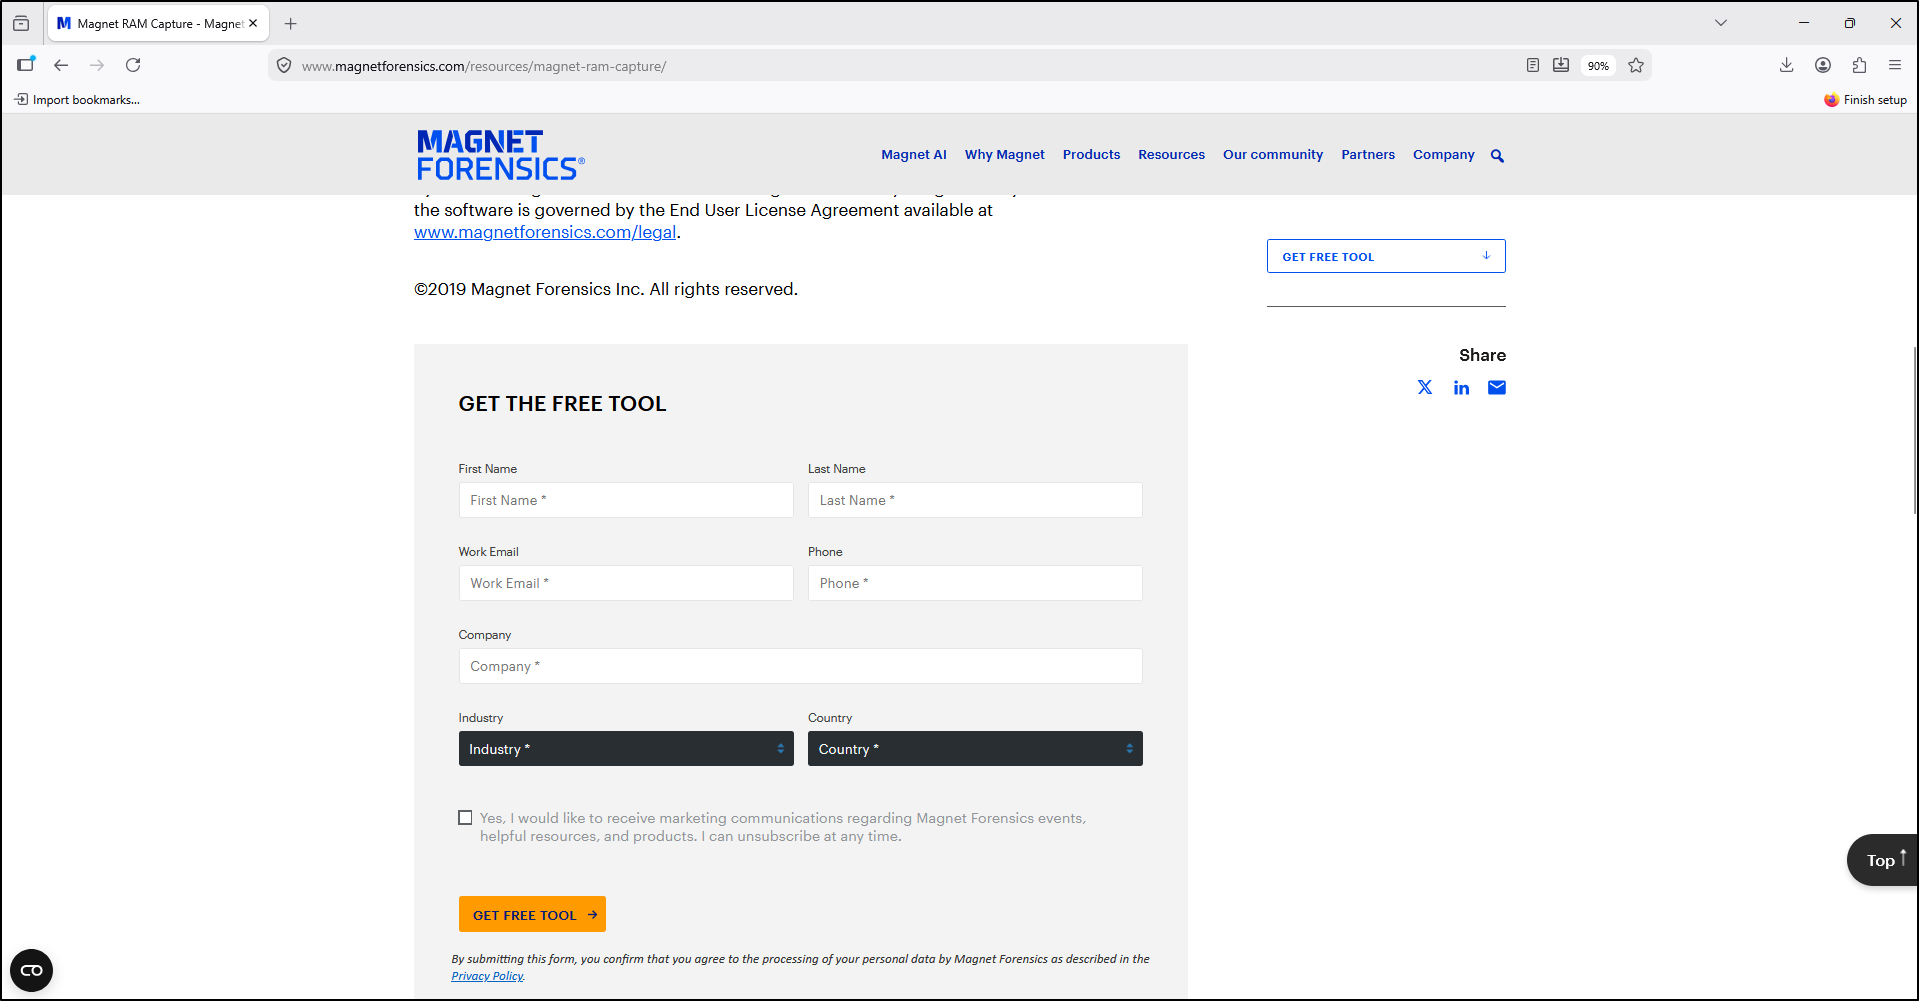Viewport: 1919px width, 1001px height.
Task: Click the site search magnifier icon
Action: [1497, 156]
